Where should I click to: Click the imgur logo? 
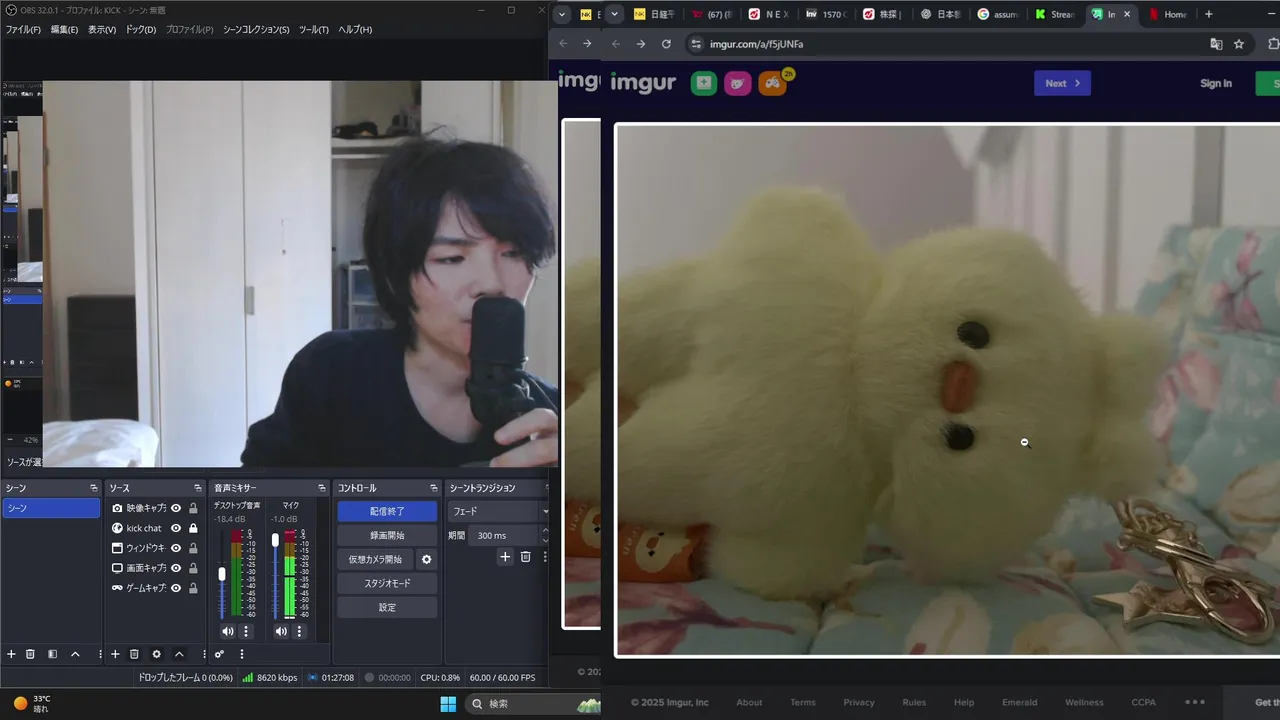tap(643, 83)
